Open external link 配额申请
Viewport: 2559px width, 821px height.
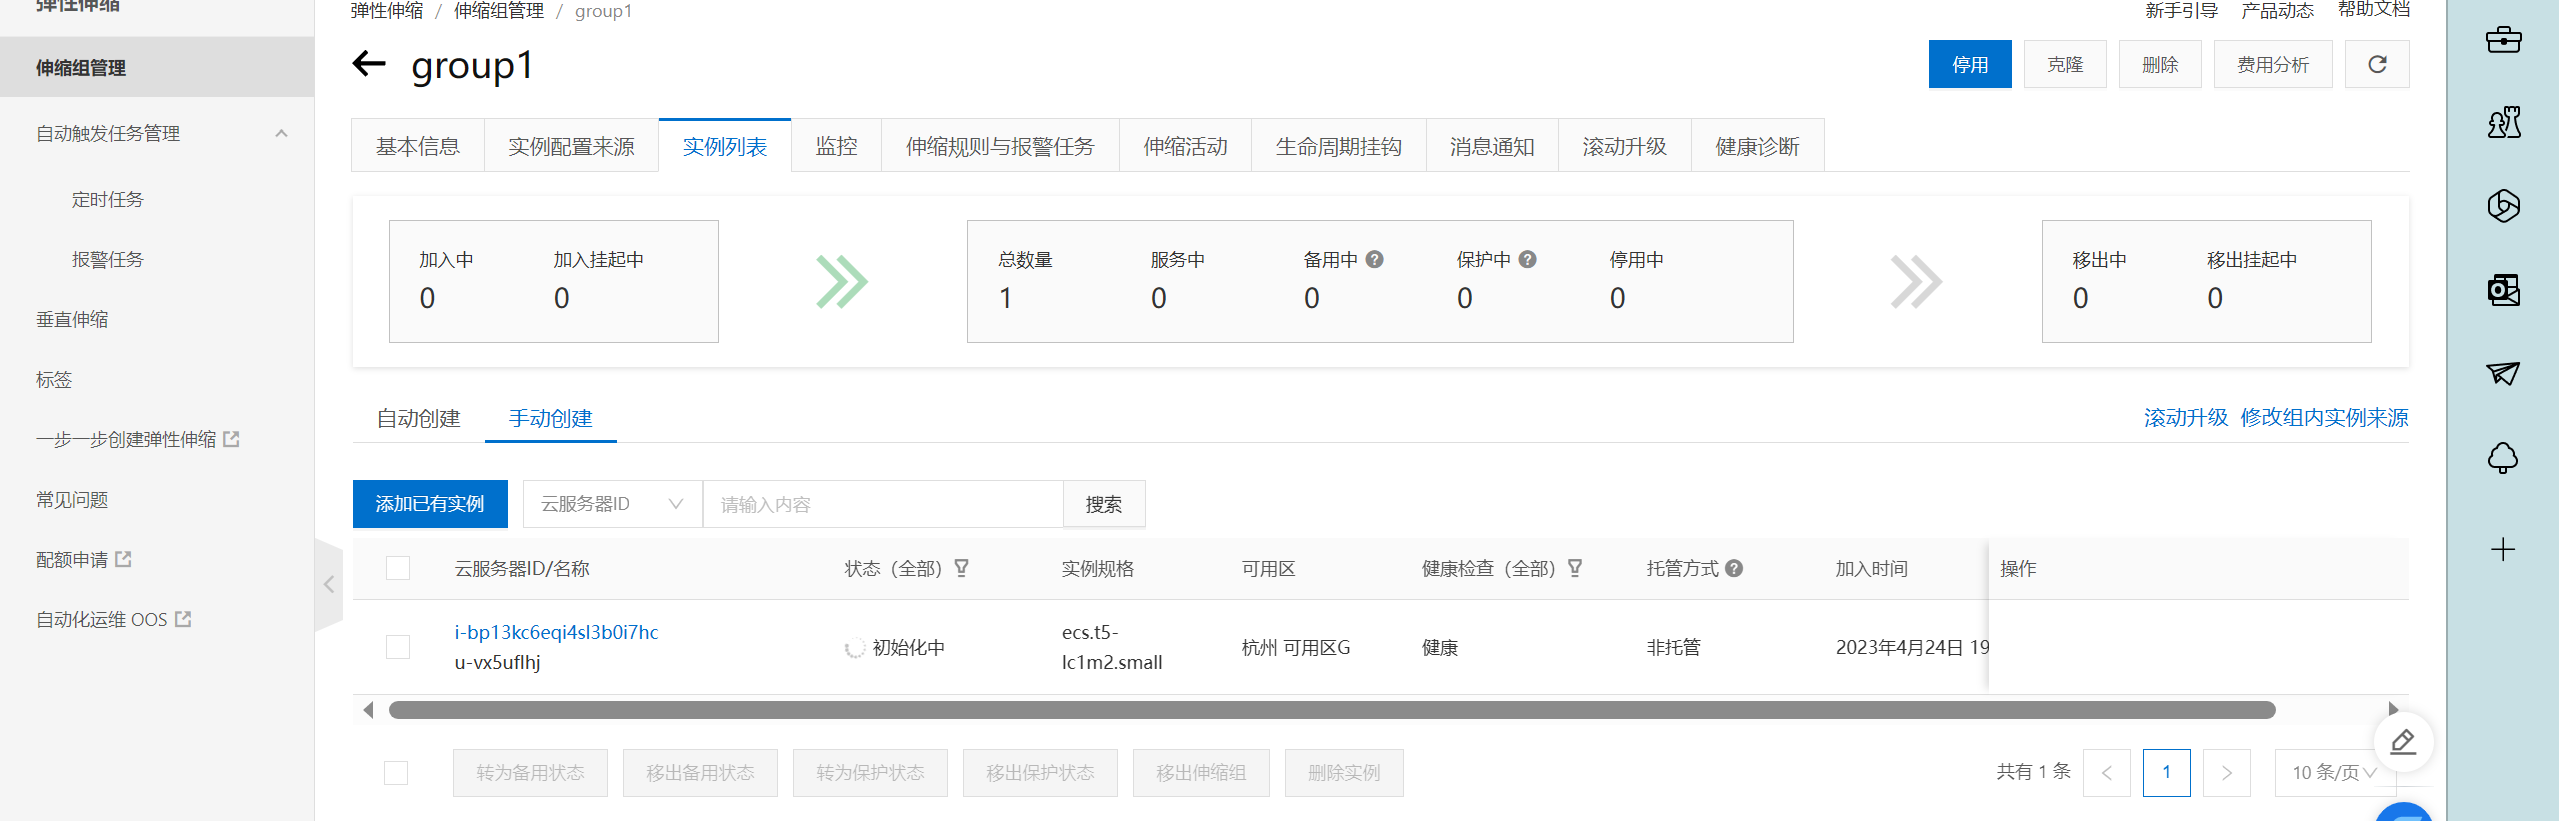pyautogui.click(x=84, y=559)
